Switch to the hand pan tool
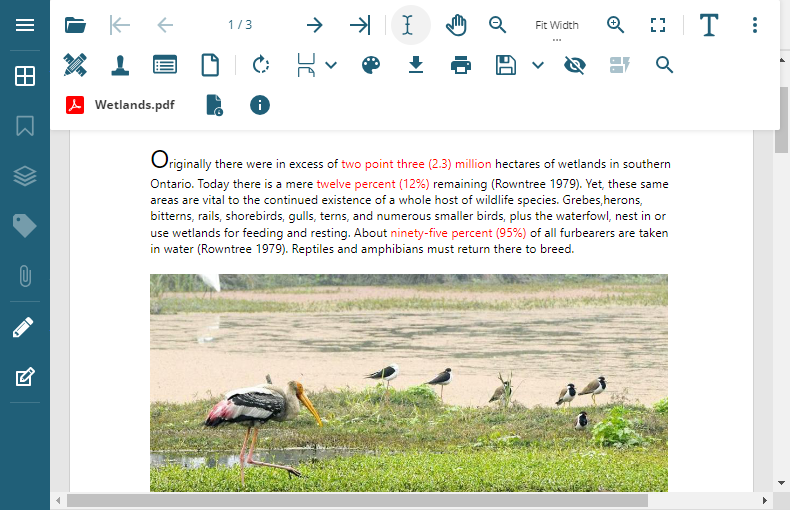This screenshot has width=790, height=526. (x=456, y=25)
